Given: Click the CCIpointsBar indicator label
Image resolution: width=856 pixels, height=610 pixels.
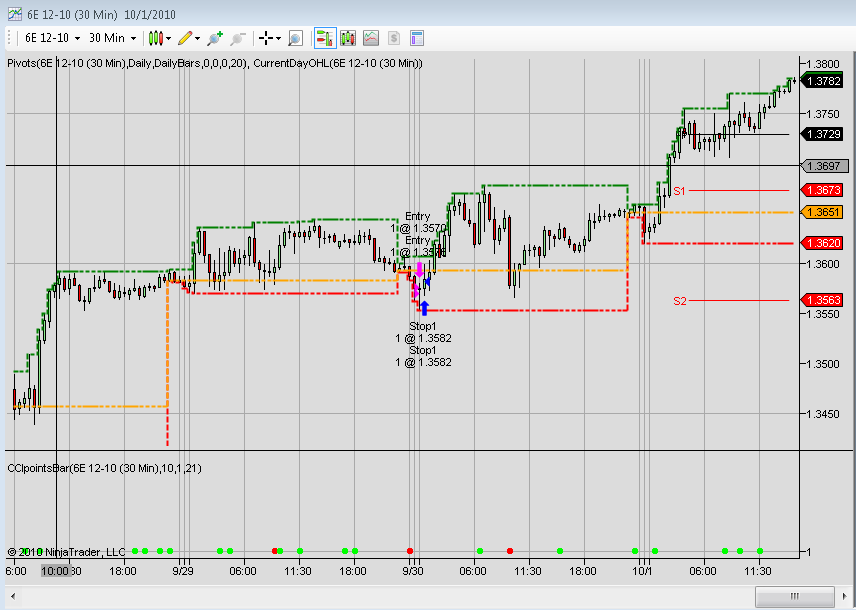Looking at the screenshot, I should pyautogui.click(x=104, y=468).
